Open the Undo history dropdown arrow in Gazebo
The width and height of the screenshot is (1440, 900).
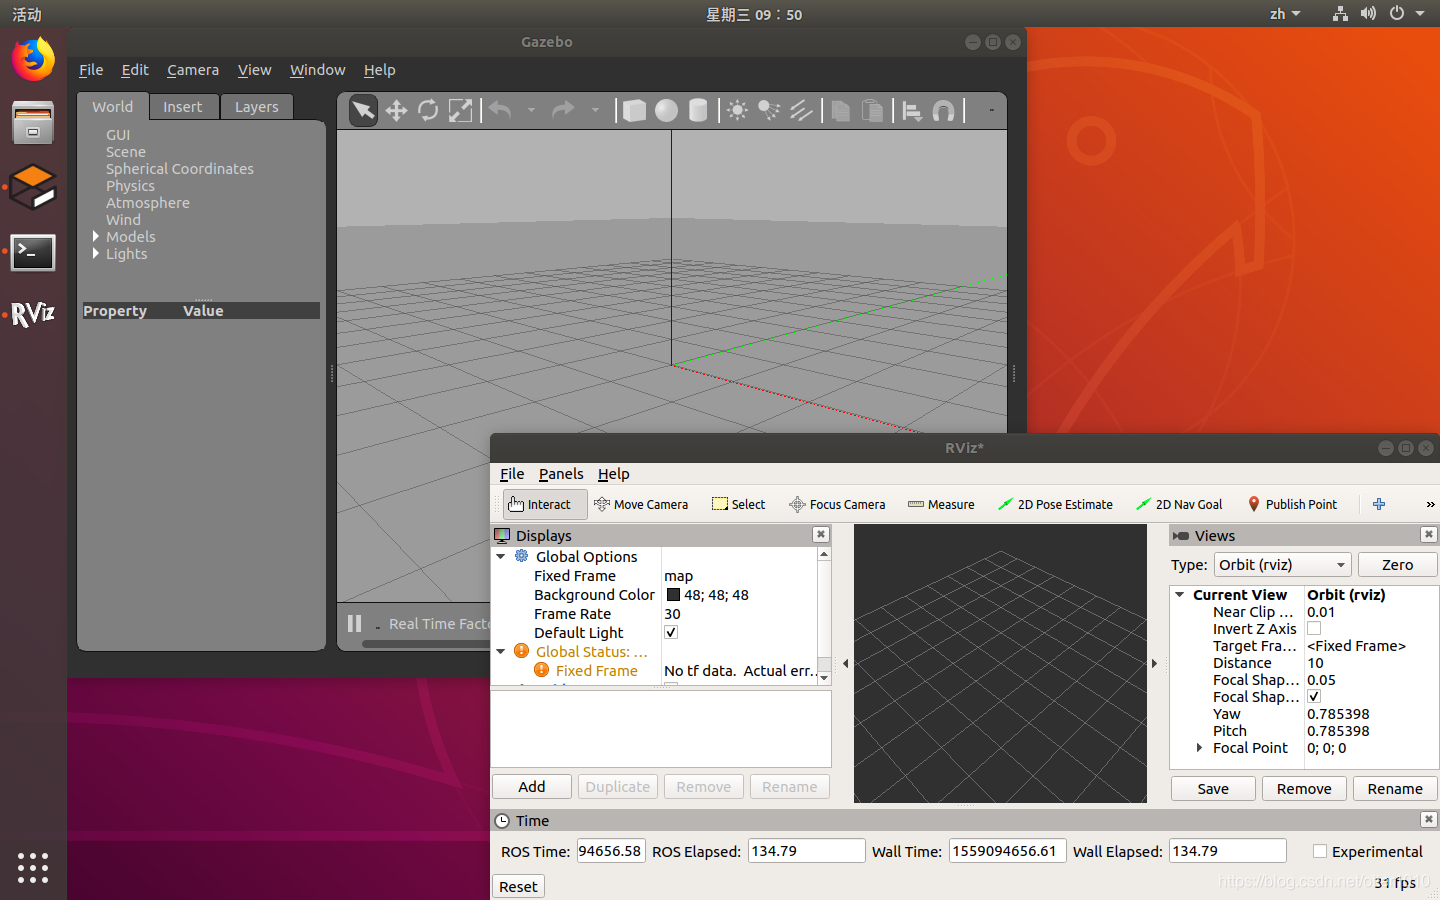pyautogui.click(x=531, y=110)
